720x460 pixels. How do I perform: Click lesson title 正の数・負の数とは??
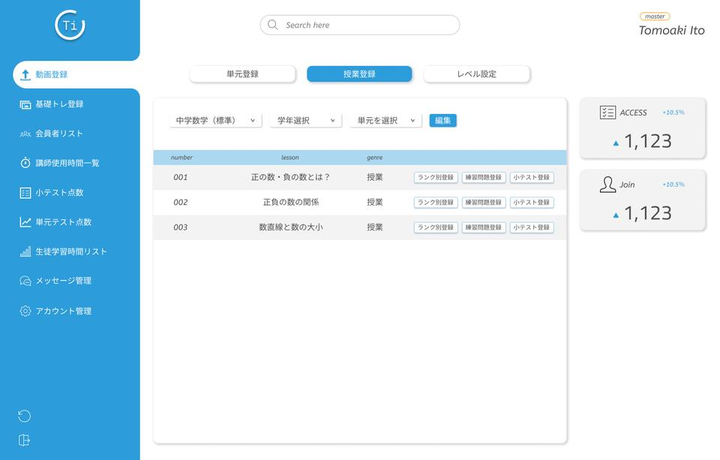pos(290,177)
